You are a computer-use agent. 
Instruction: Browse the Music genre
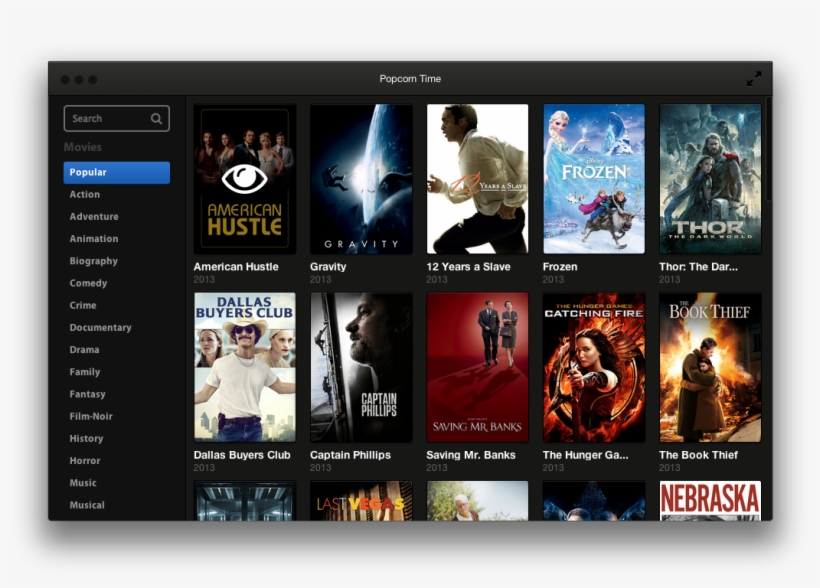83,483
